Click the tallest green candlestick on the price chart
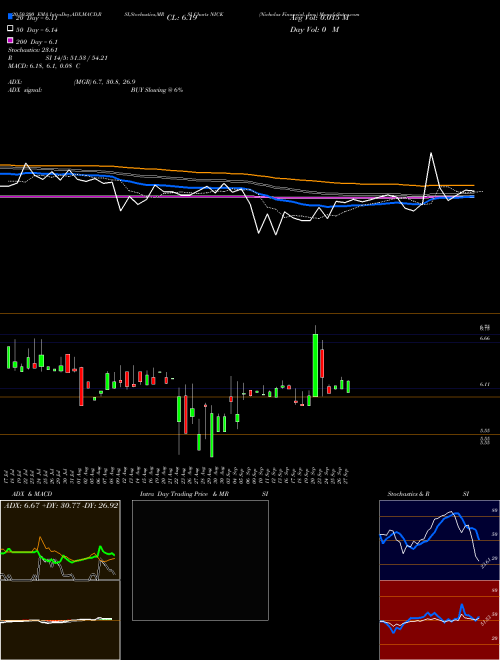The width and height of the screenshot is (500, 660). coord(315,365)
